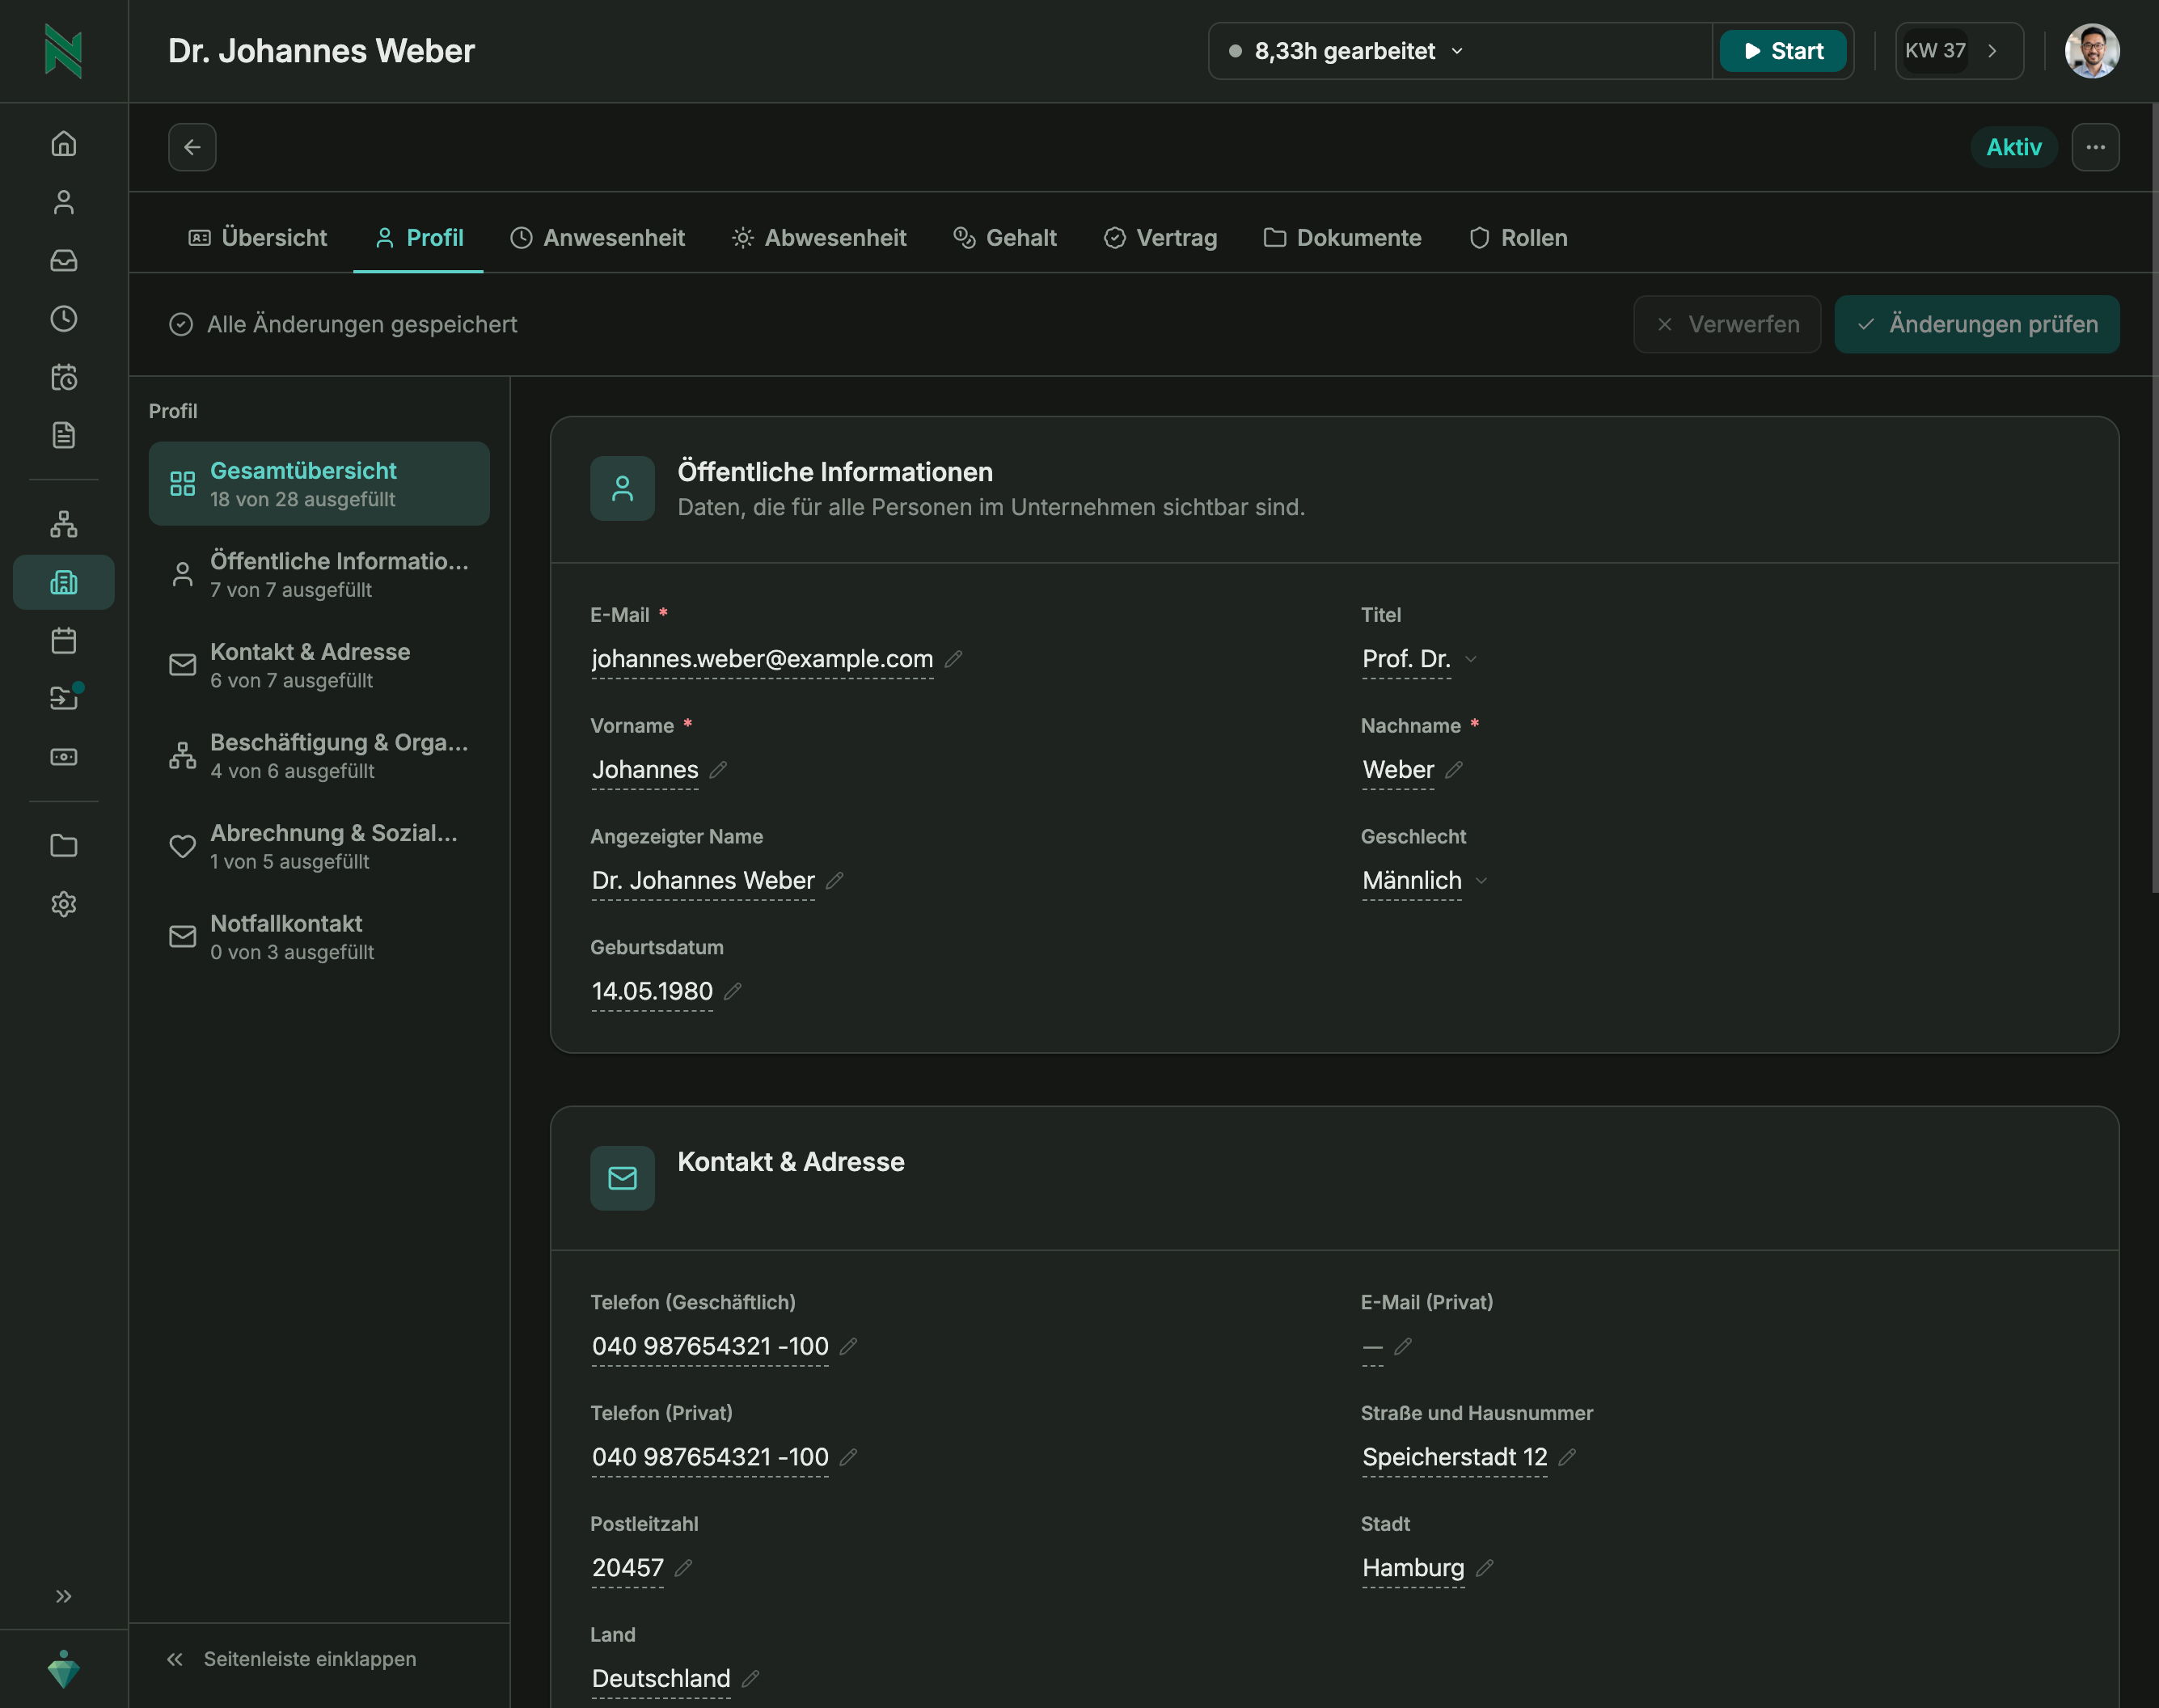Screen dimensions: 2159x1708
Task: Select Notfallkontakt section
Action: pos(319,937)
